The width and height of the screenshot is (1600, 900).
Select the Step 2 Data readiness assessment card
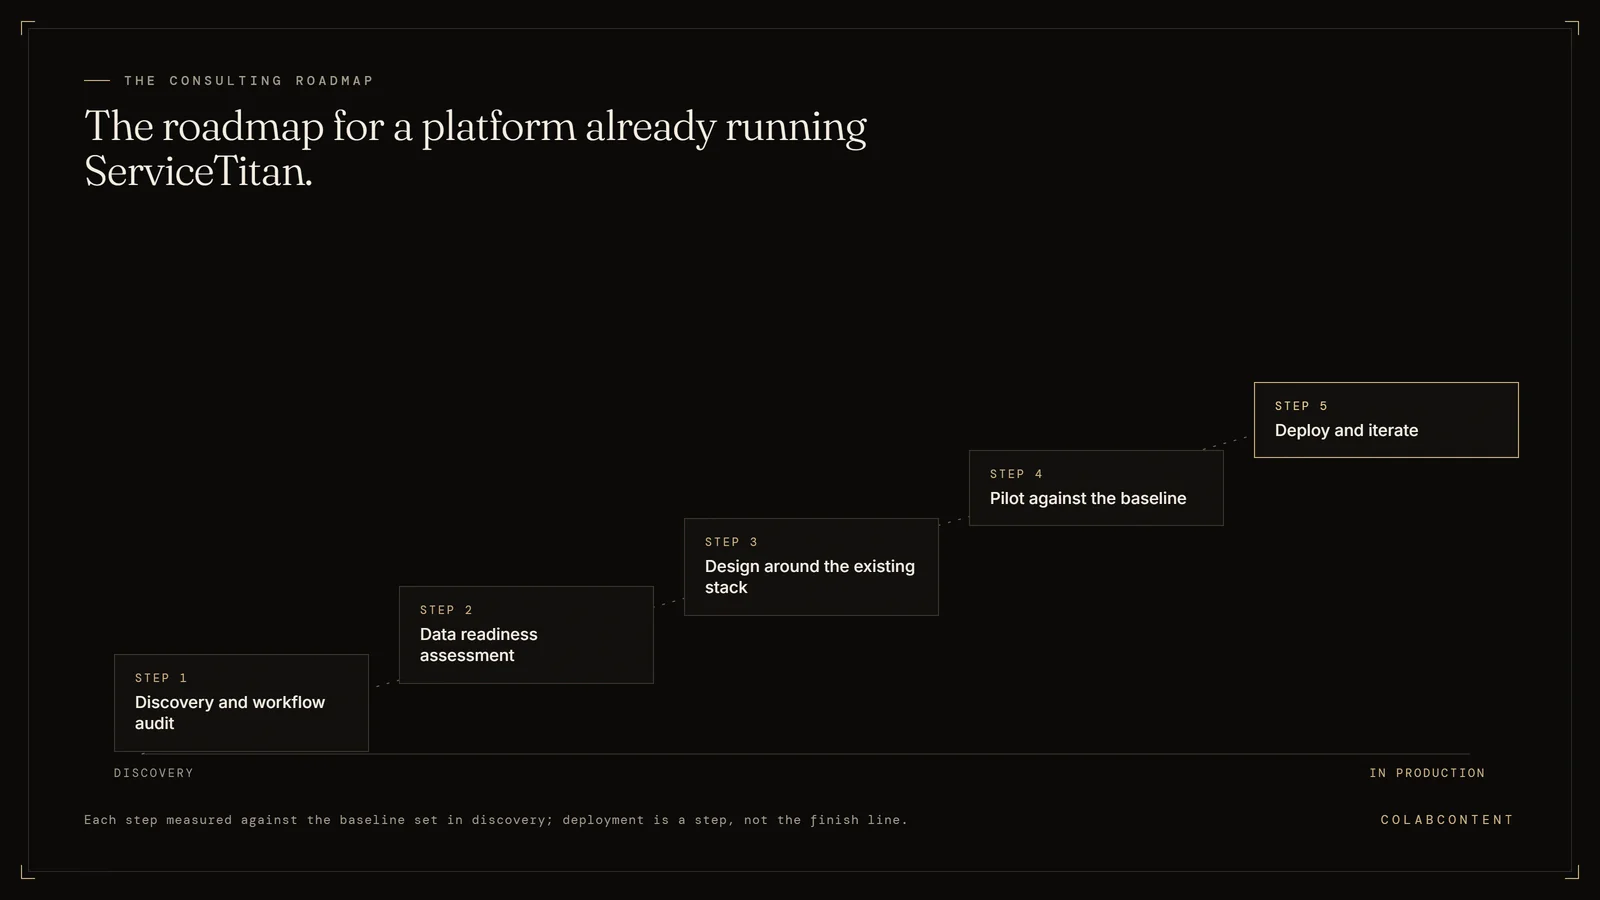(x=526, y=635)
